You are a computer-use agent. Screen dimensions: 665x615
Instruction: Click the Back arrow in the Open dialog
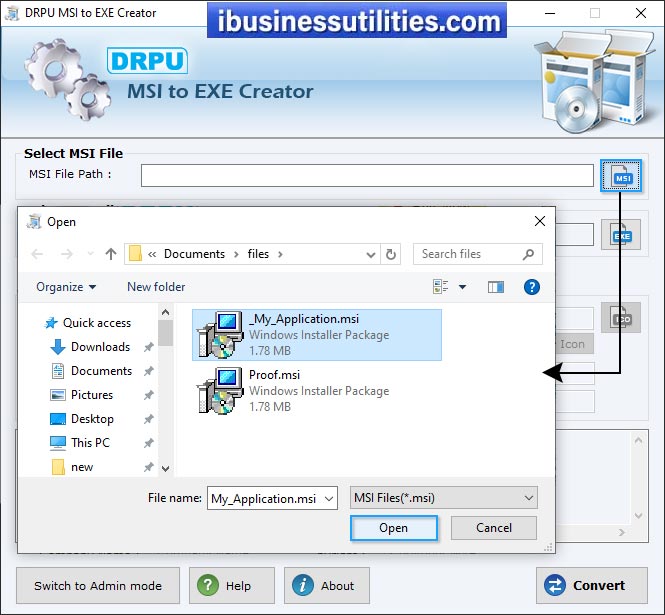37,254
